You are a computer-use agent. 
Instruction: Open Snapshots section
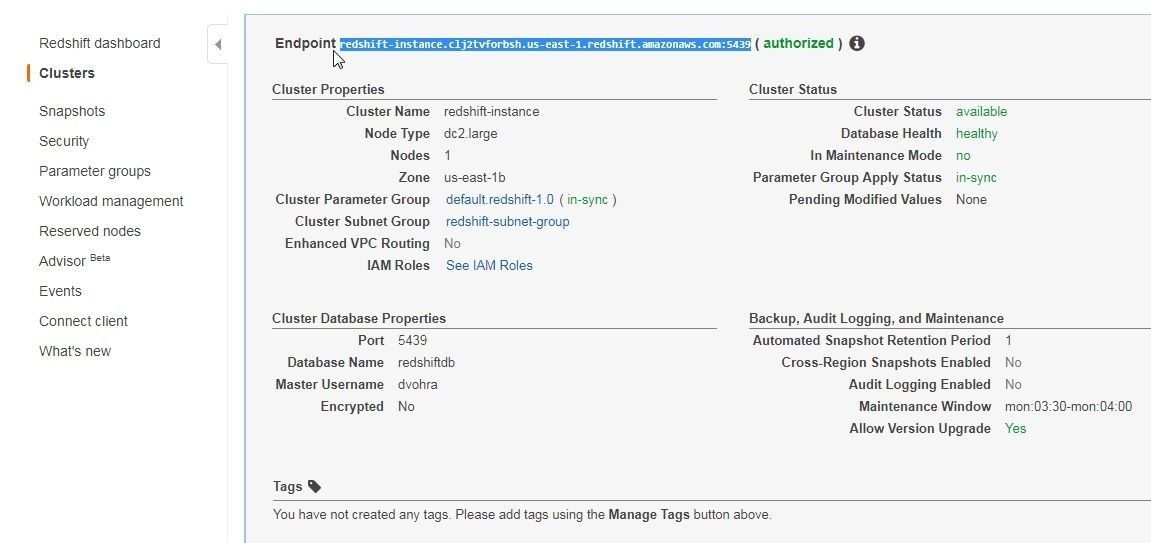(x=72, y=112)
